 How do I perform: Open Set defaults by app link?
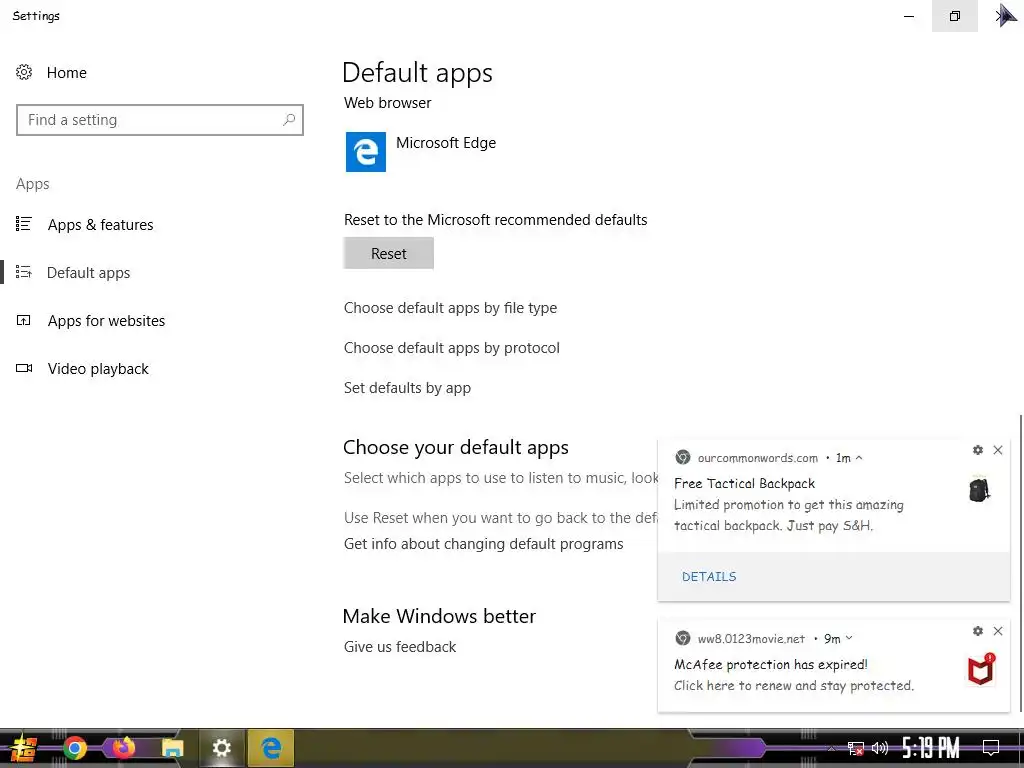point(408,388)
